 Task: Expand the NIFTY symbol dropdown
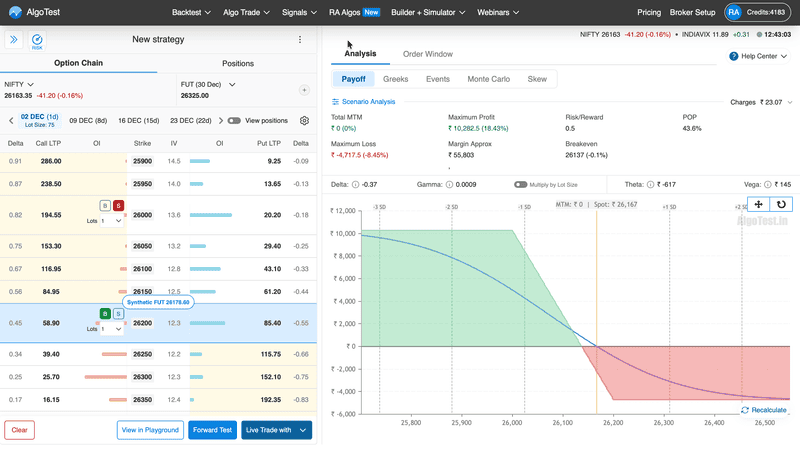click(x=30, y=84)
